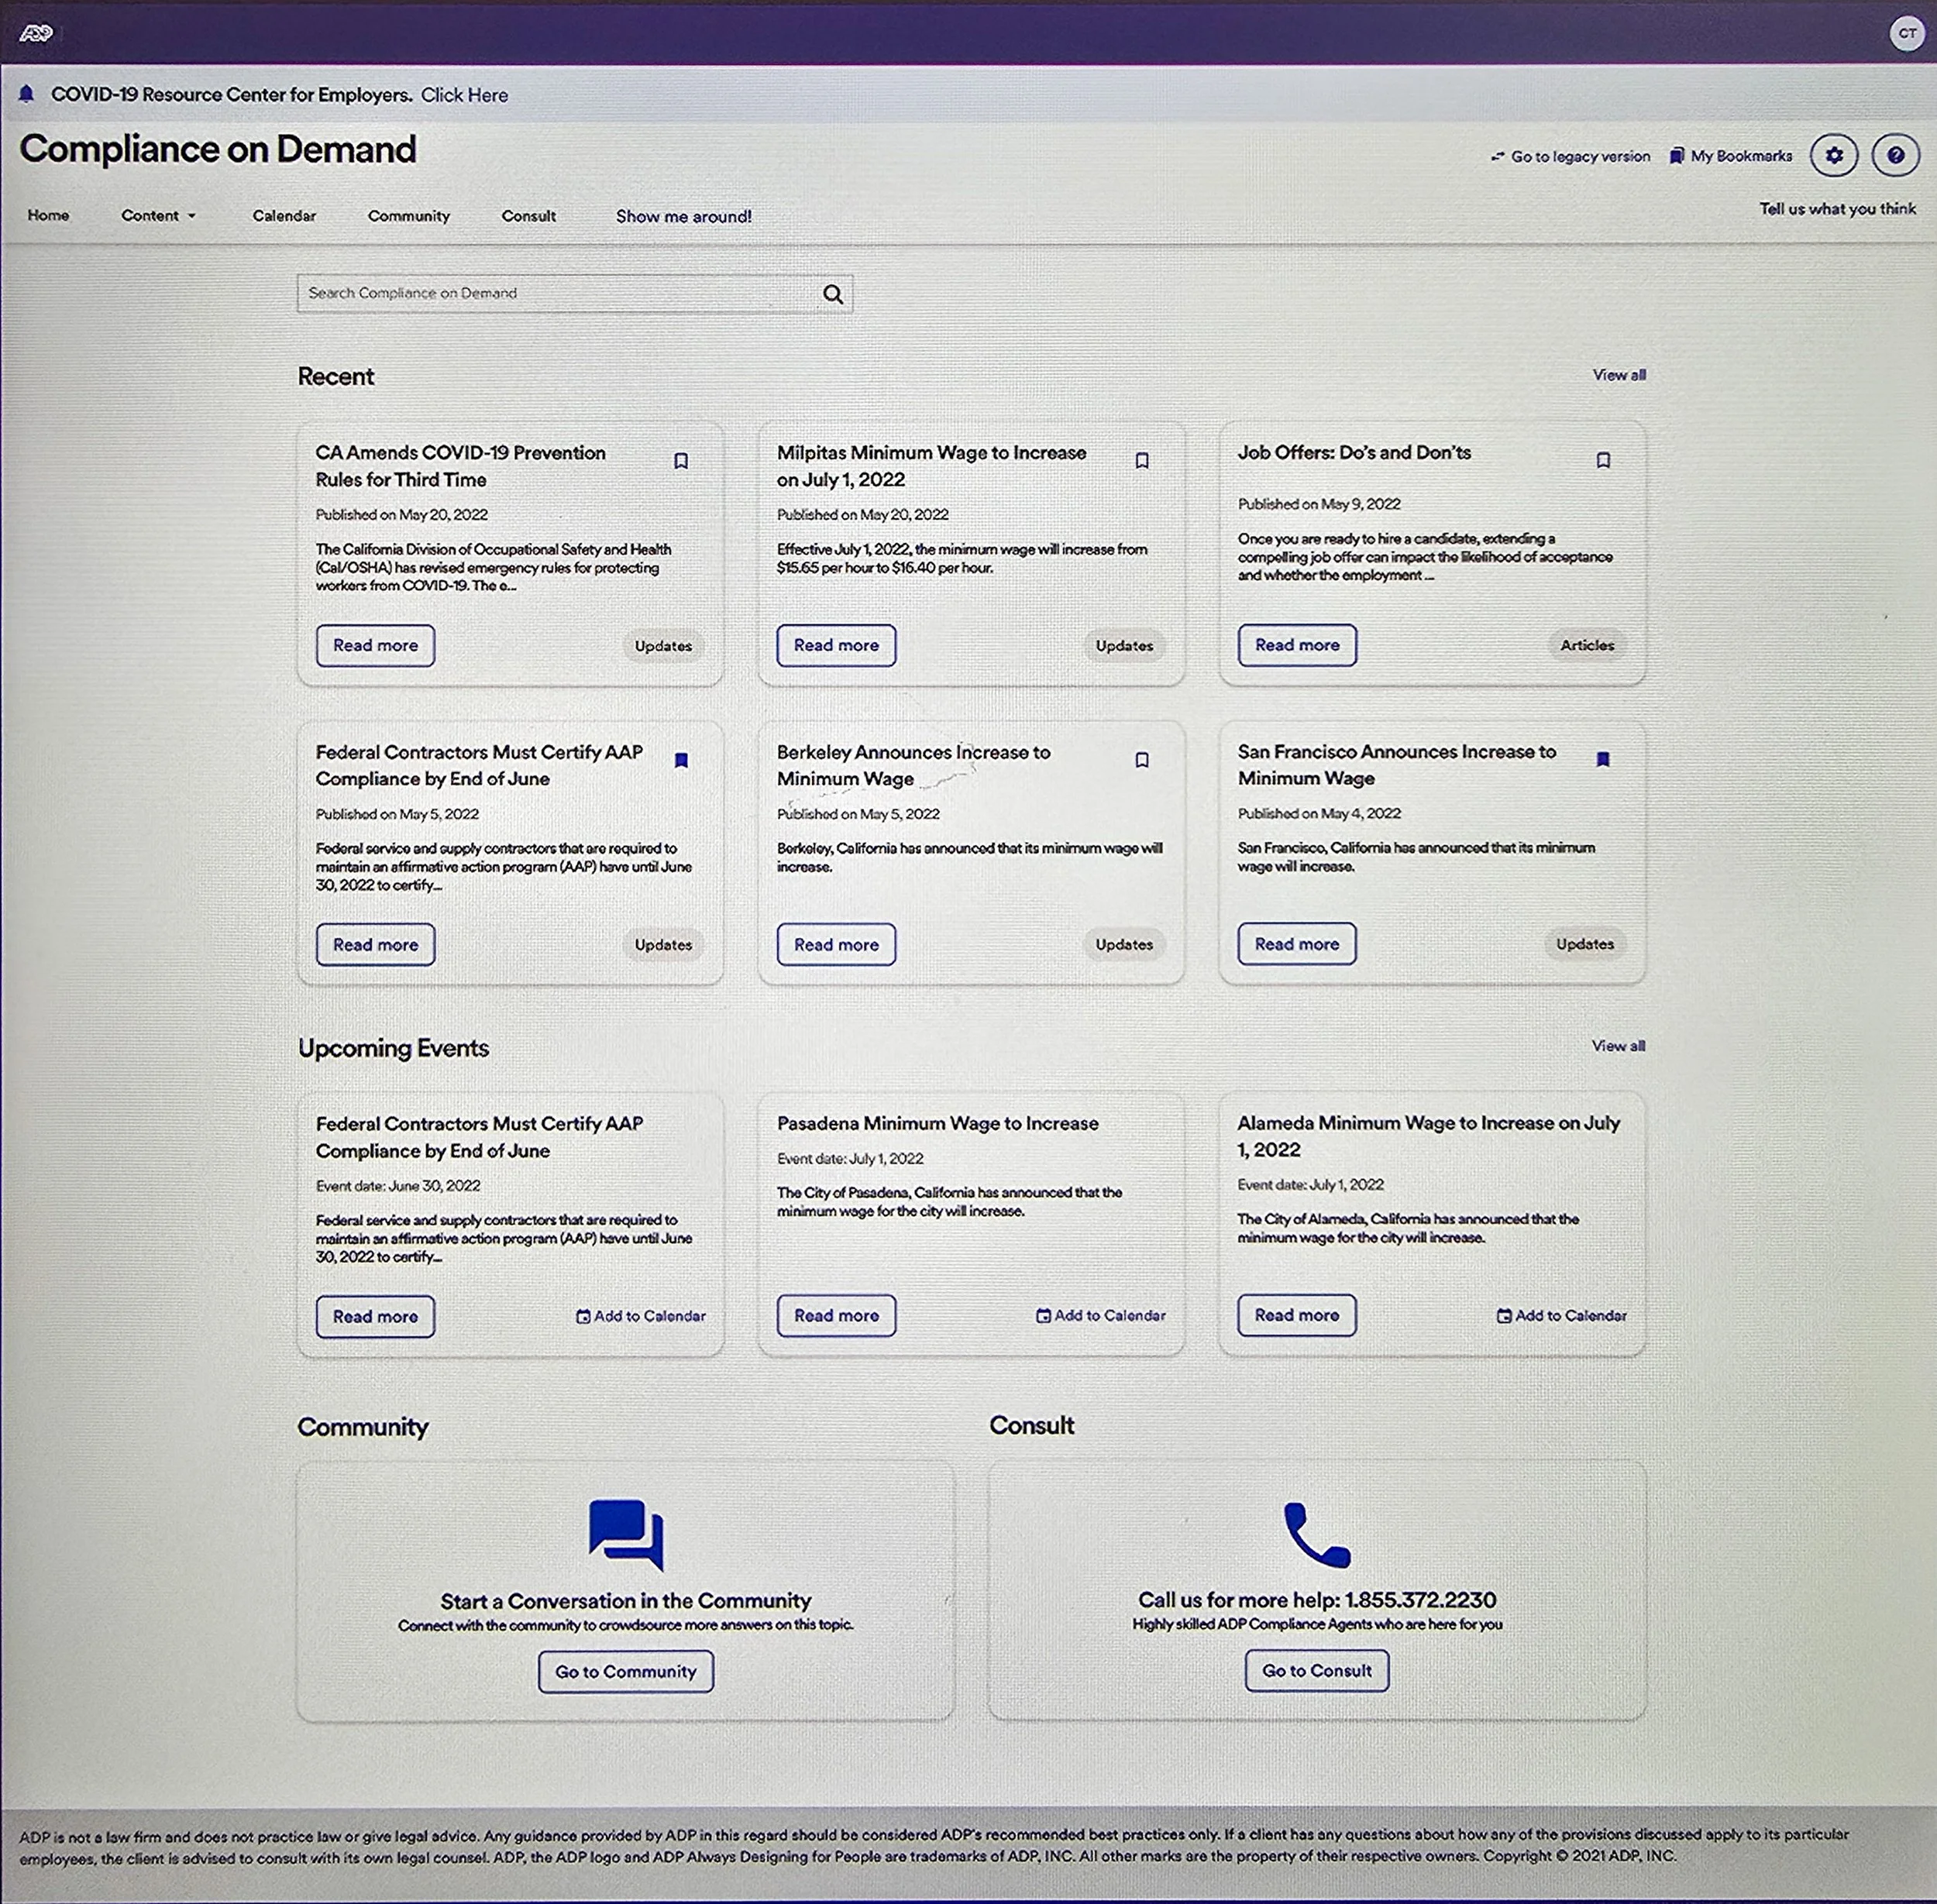Screen dimensions: 1937x1904
Task: Click the phone Consult icon
Action: (1316, 1534)
